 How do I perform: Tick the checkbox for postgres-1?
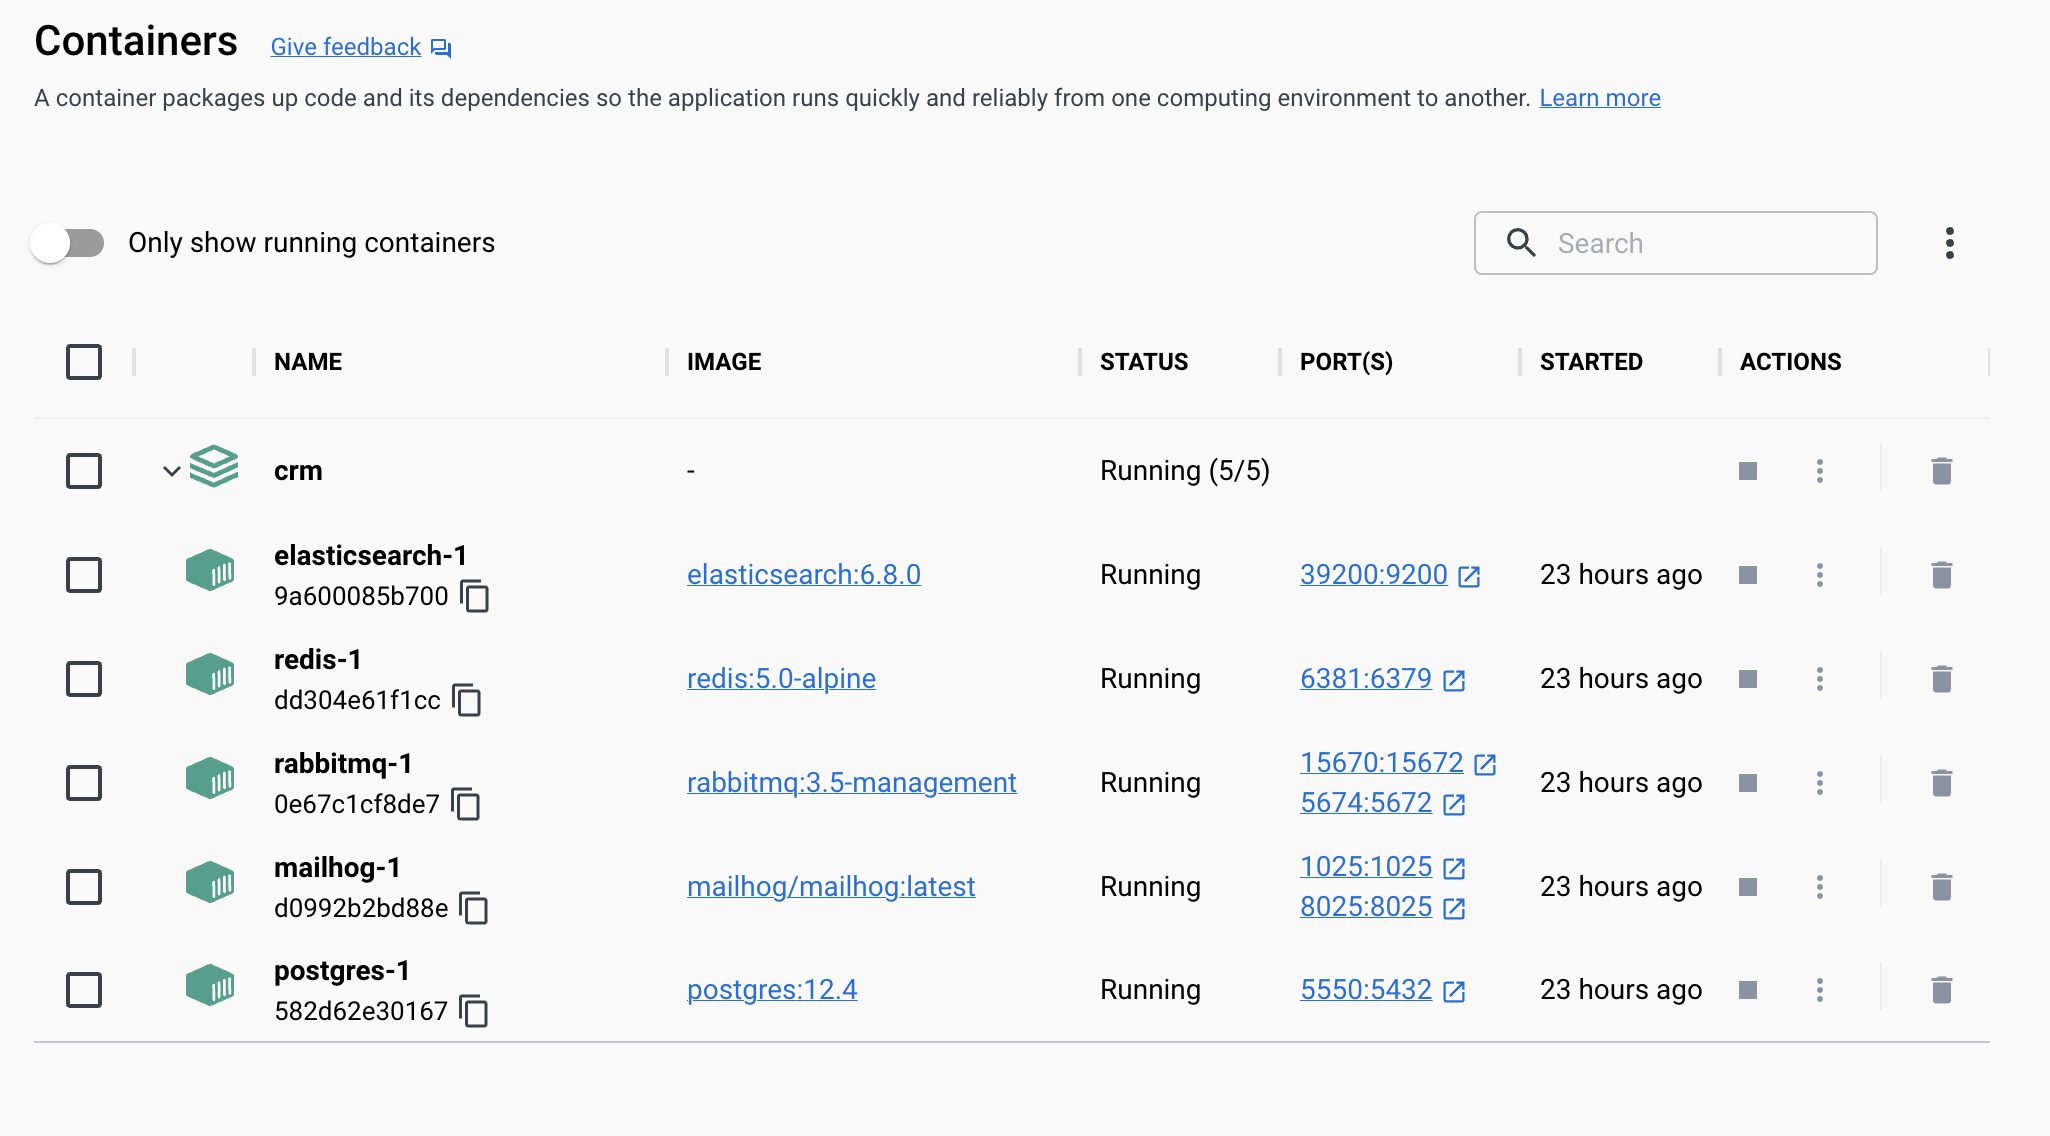click(84, 990)
